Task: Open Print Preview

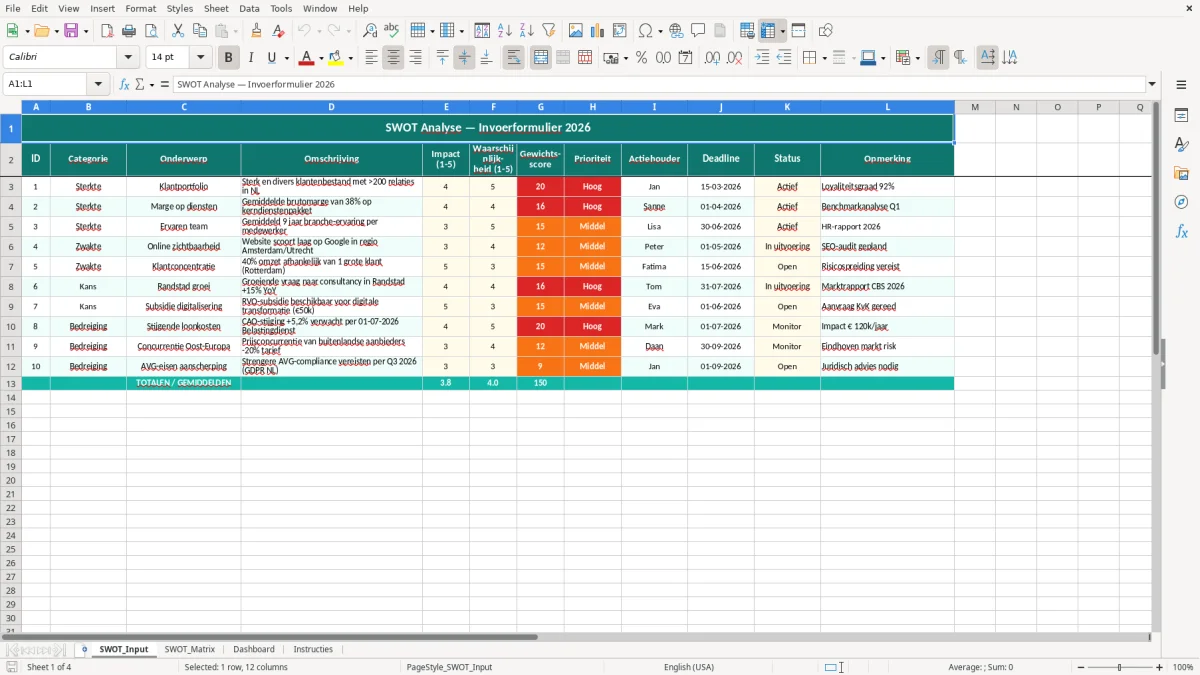Action: pos(150,31)
